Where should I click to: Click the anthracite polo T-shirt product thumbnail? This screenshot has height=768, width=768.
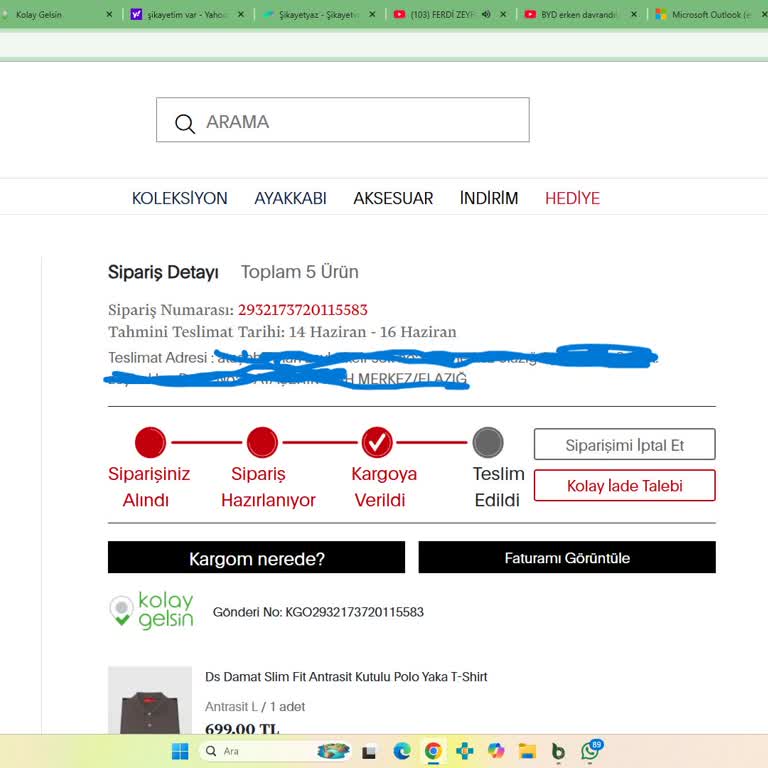click(150, 700)
